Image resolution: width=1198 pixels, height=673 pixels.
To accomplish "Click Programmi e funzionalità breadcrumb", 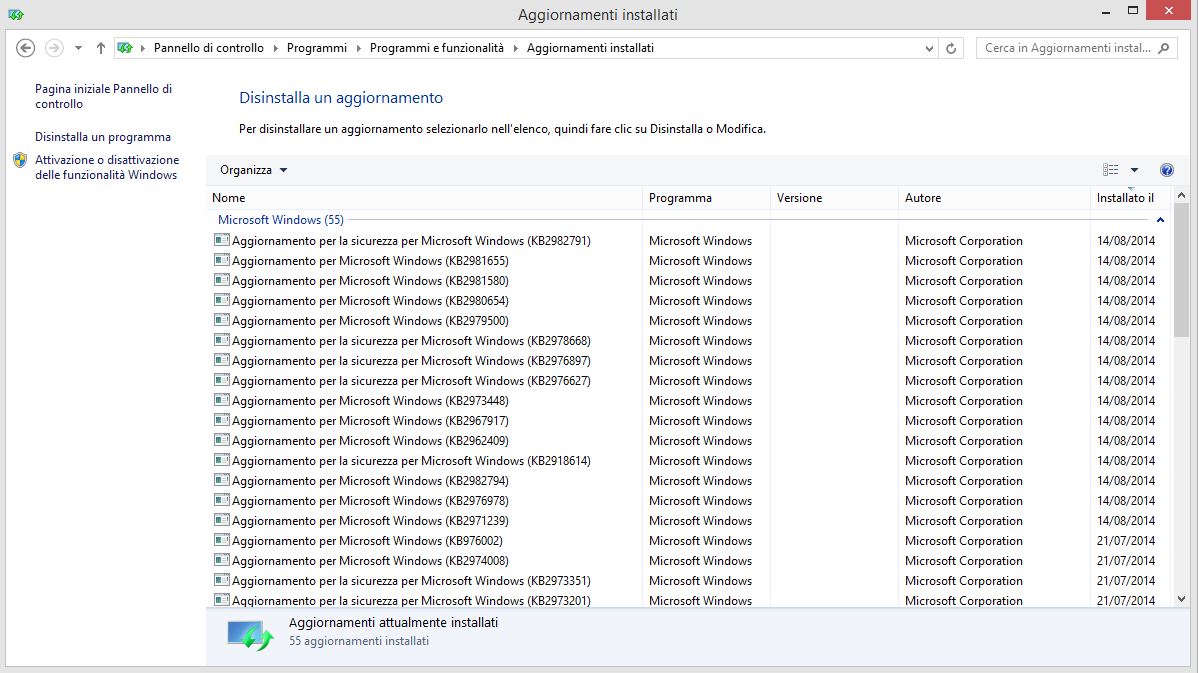I will click(x=436, y=48).
